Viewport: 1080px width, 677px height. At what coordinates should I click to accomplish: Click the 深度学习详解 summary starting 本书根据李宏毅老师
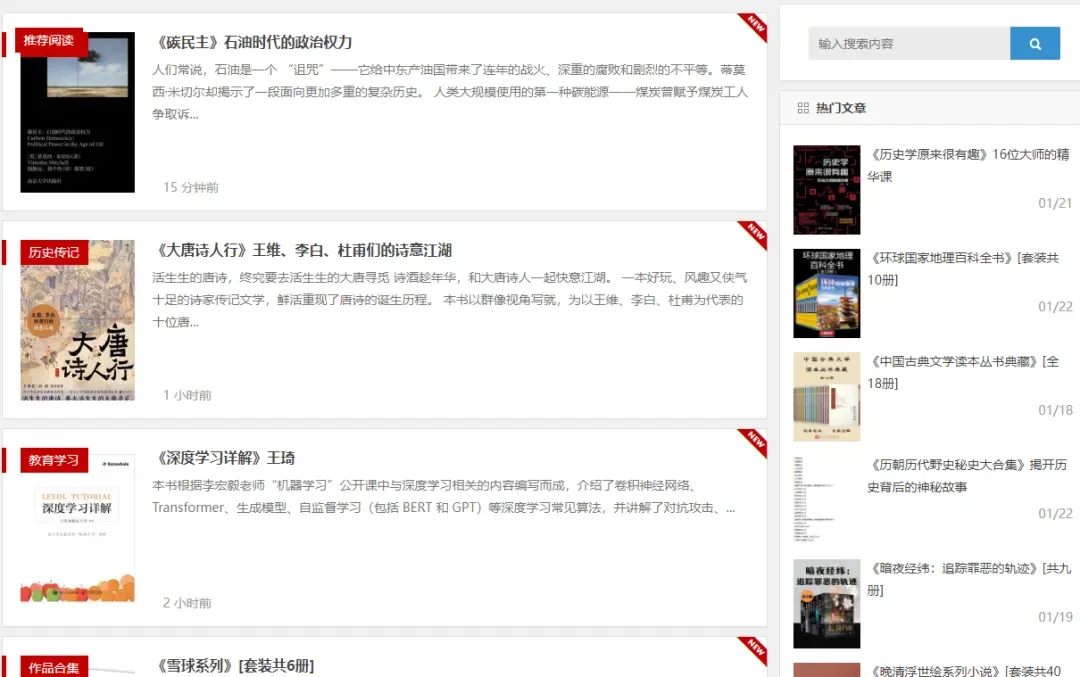(444, 497)
